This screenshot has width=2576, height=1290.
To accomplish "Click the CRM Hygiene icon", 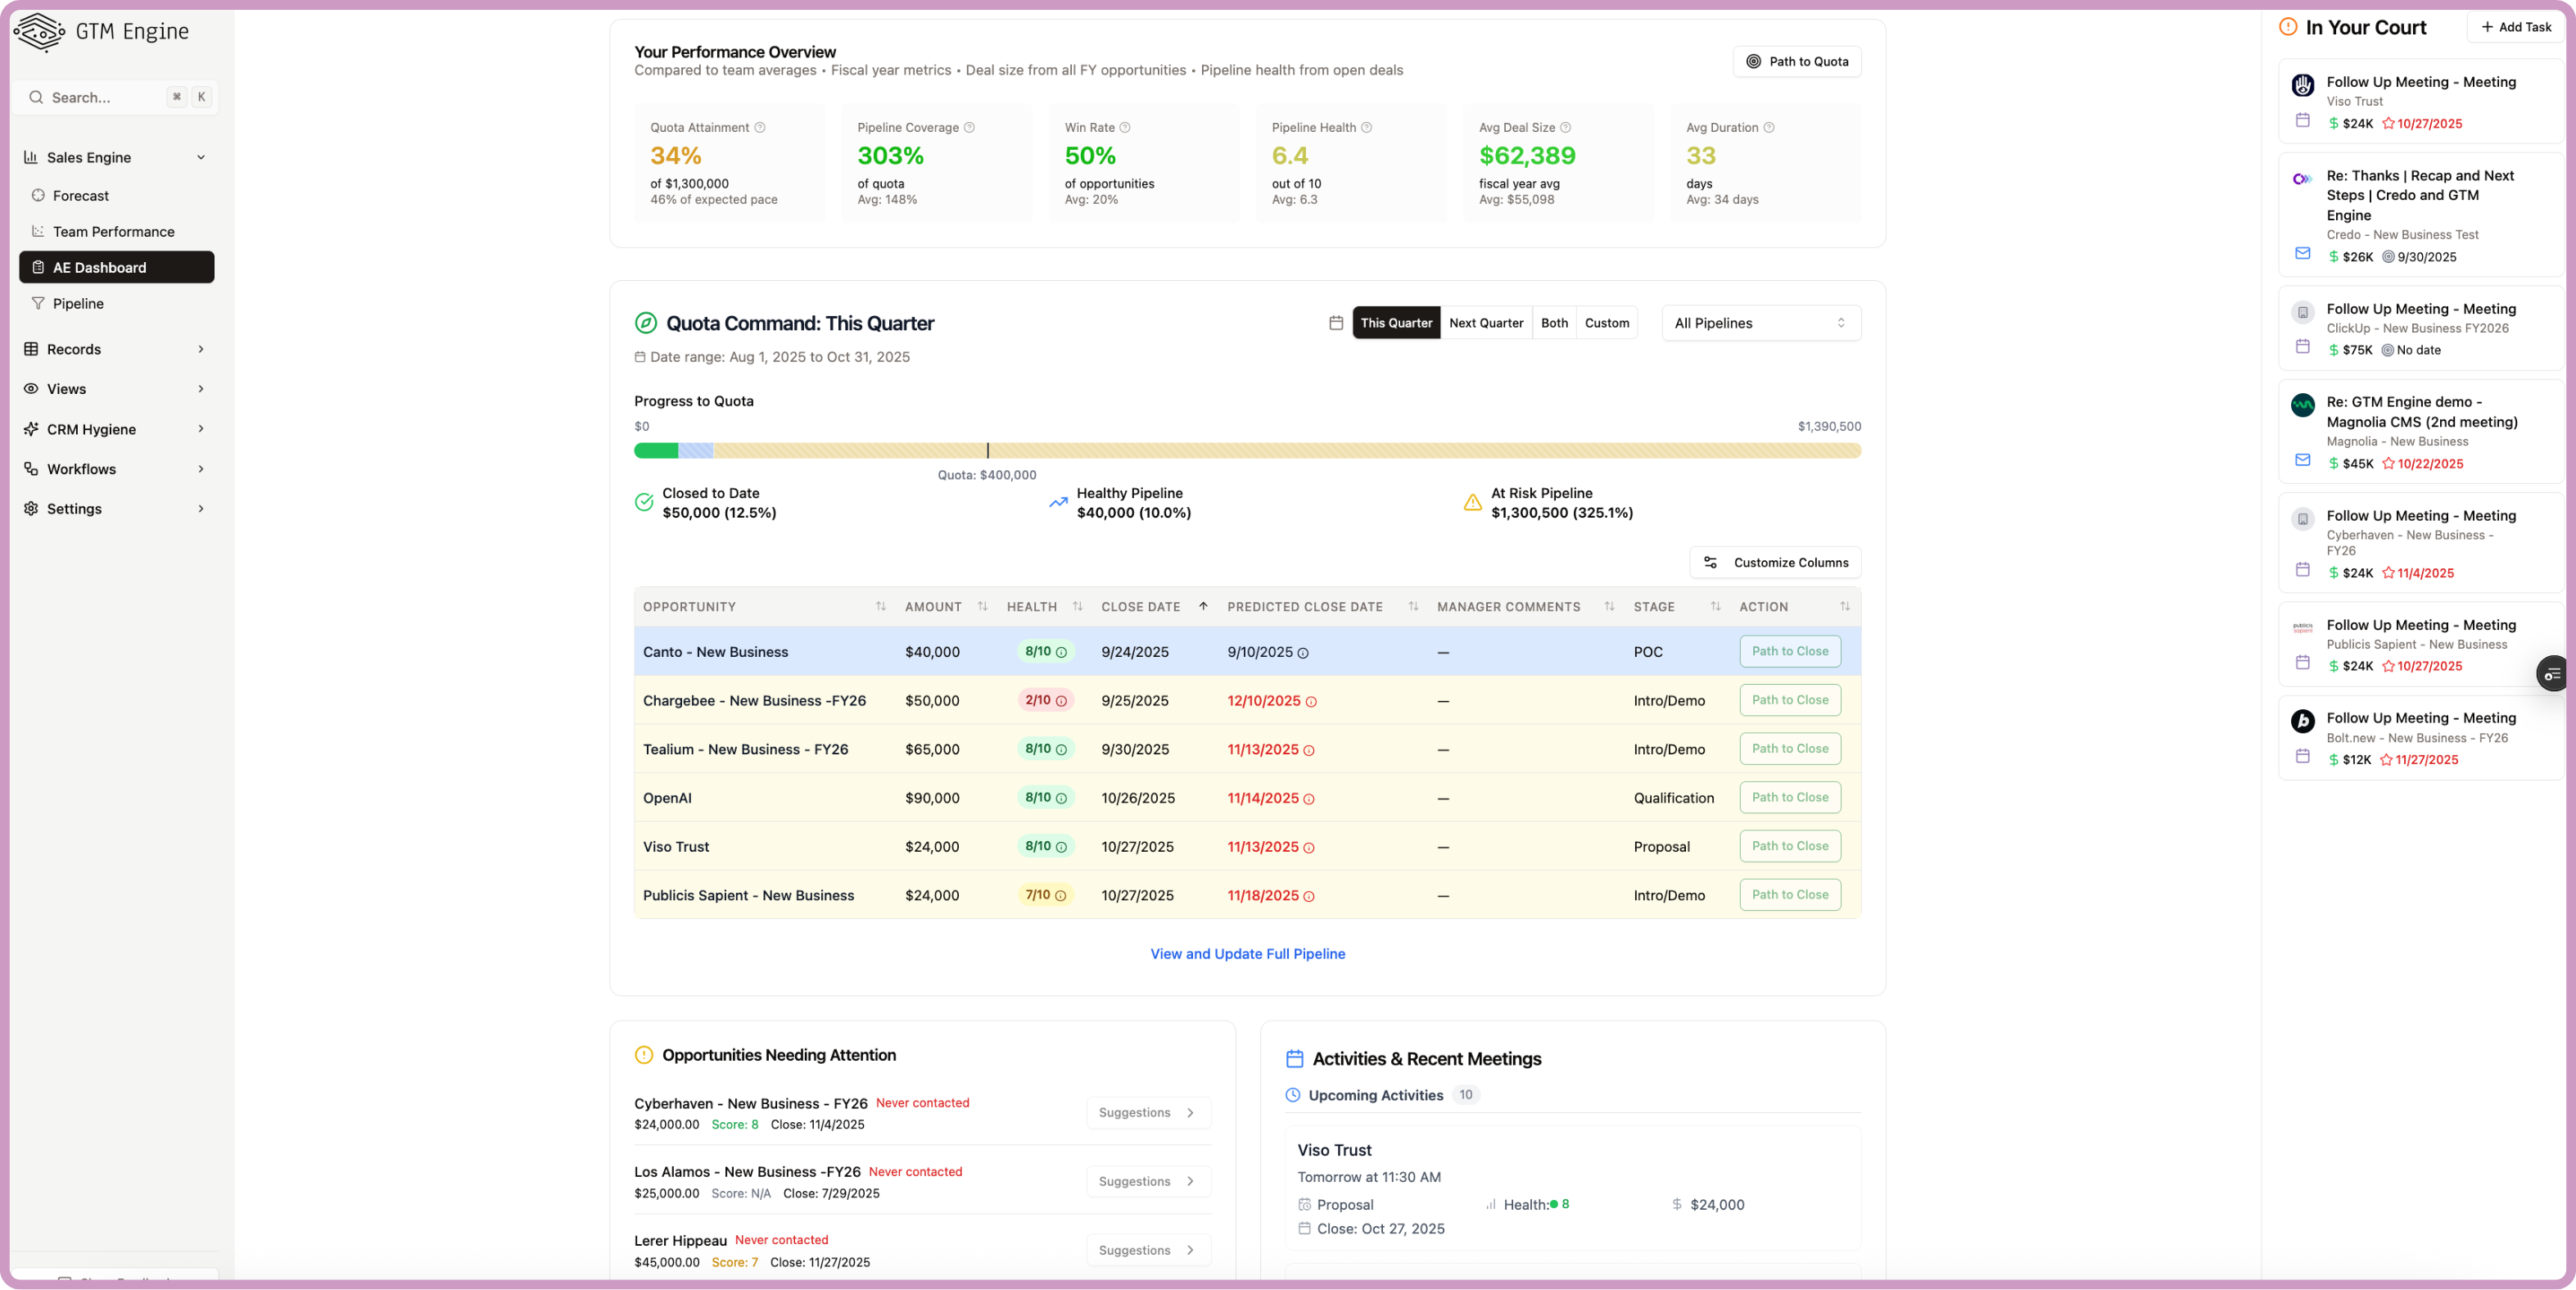I will [30, 428].
